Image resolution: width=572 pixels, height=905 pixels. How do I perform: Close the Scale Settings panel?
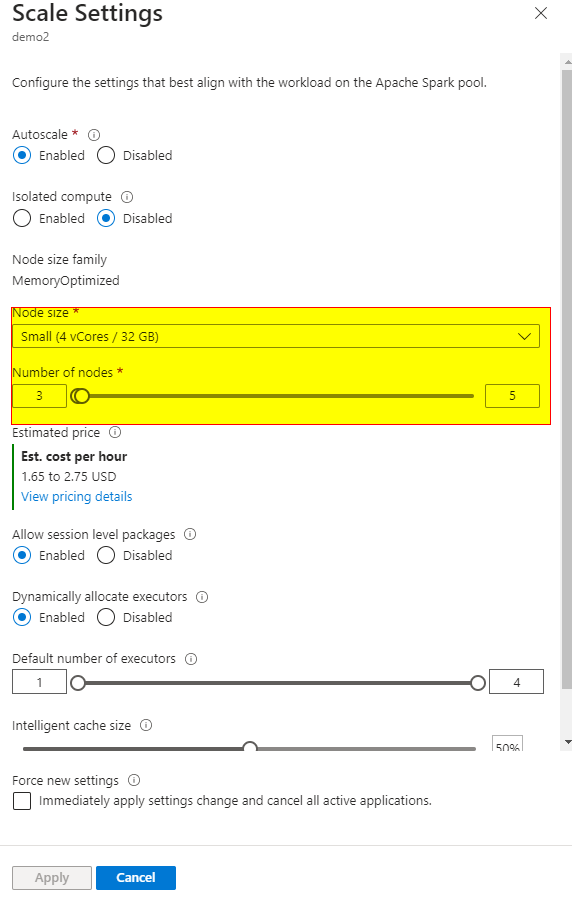541,13
